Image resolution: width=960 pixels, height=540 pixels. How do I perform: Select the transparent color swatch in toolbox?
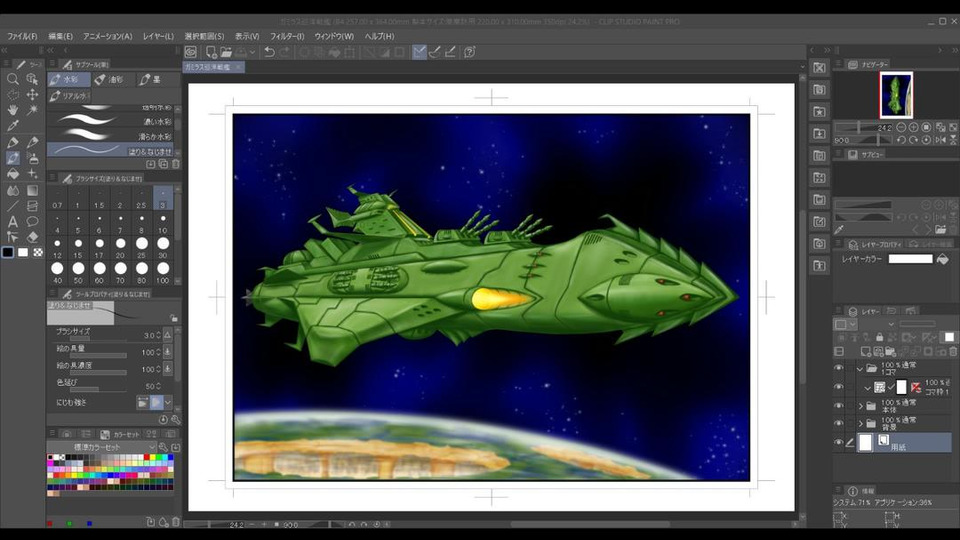[38, 252]
